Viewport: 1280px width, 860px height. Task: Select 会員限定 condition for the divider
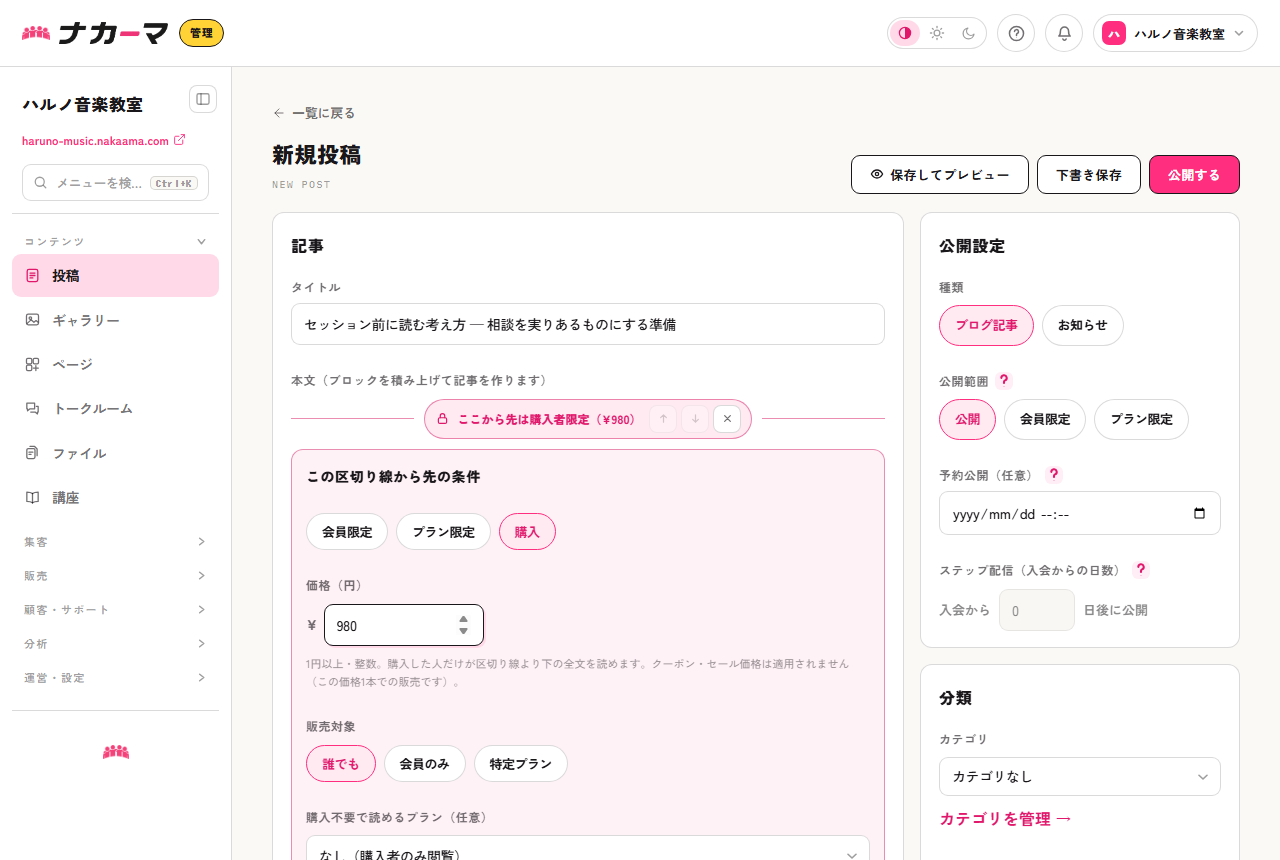coord(347,532)
